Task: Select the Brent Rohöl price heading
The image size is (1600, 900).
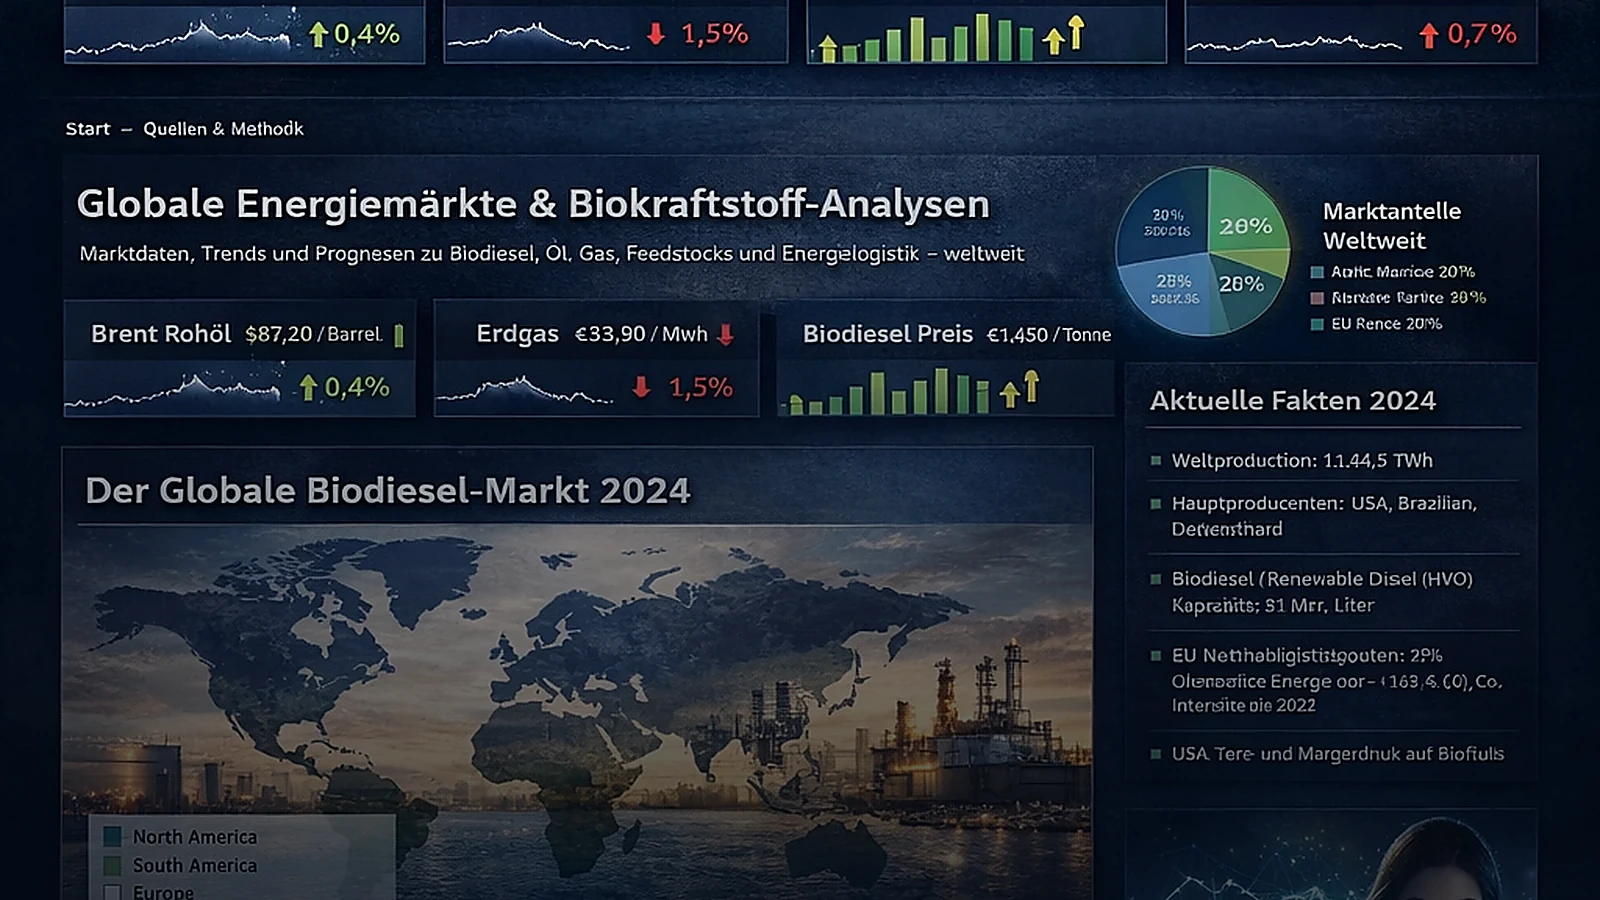Action: (161, 334)
